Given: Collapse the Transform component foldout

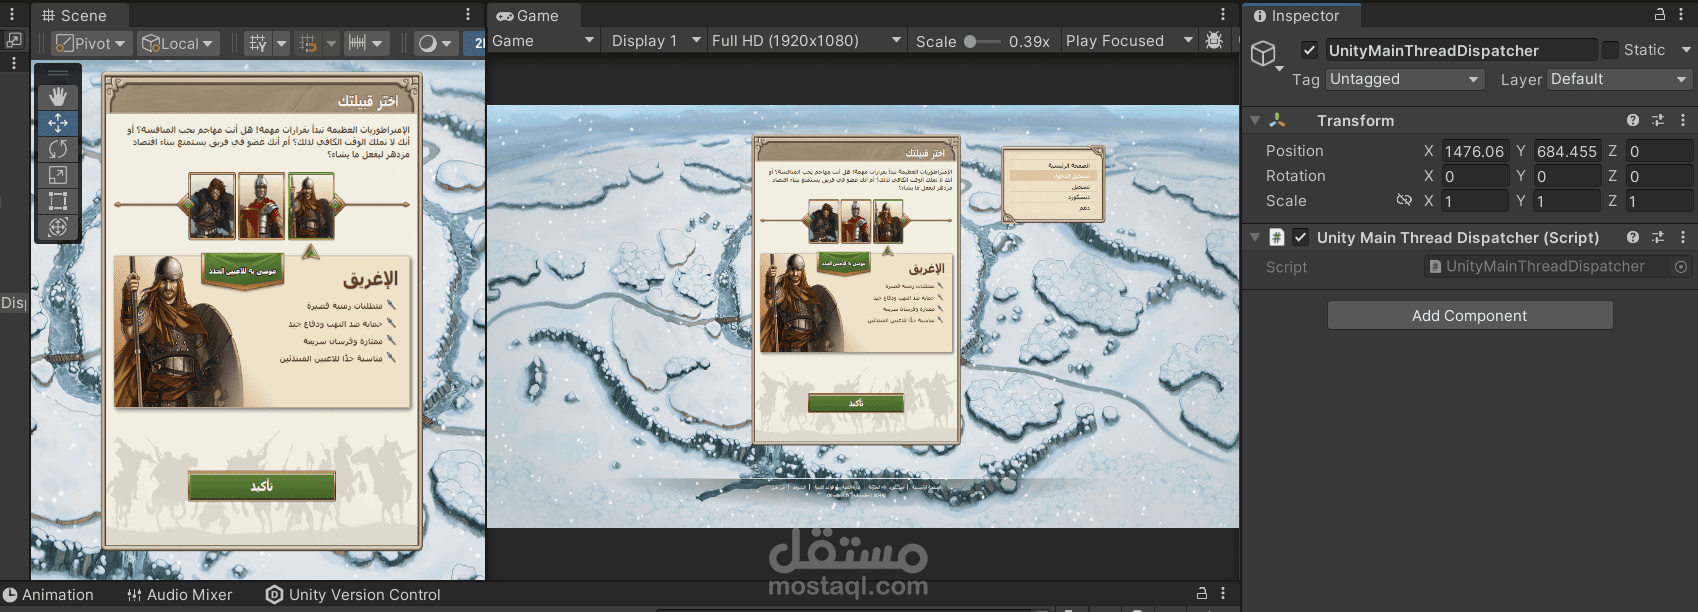Looking at the screenshot, I should 1255,120.
